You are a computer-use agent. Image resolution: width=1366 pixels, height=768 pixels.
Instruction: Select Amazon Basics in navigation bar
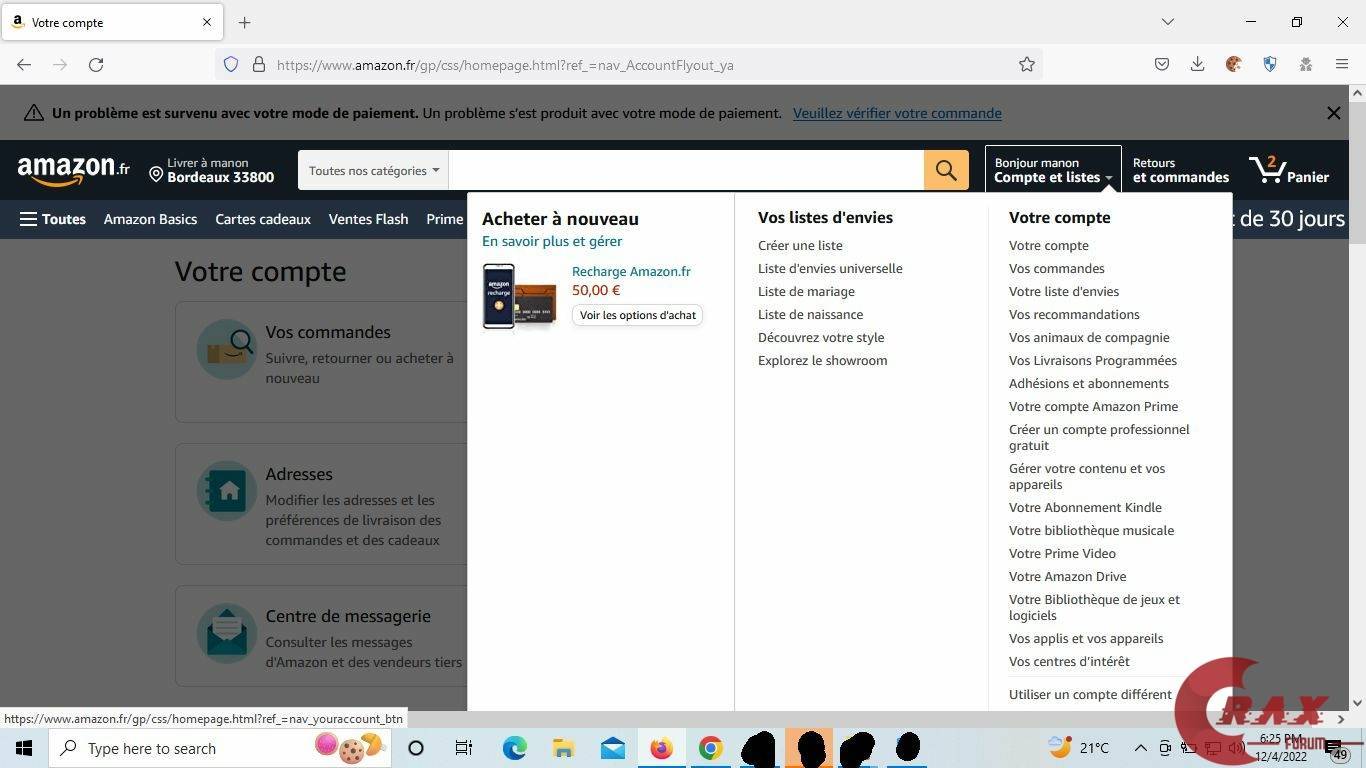click(x=150, y=219)
